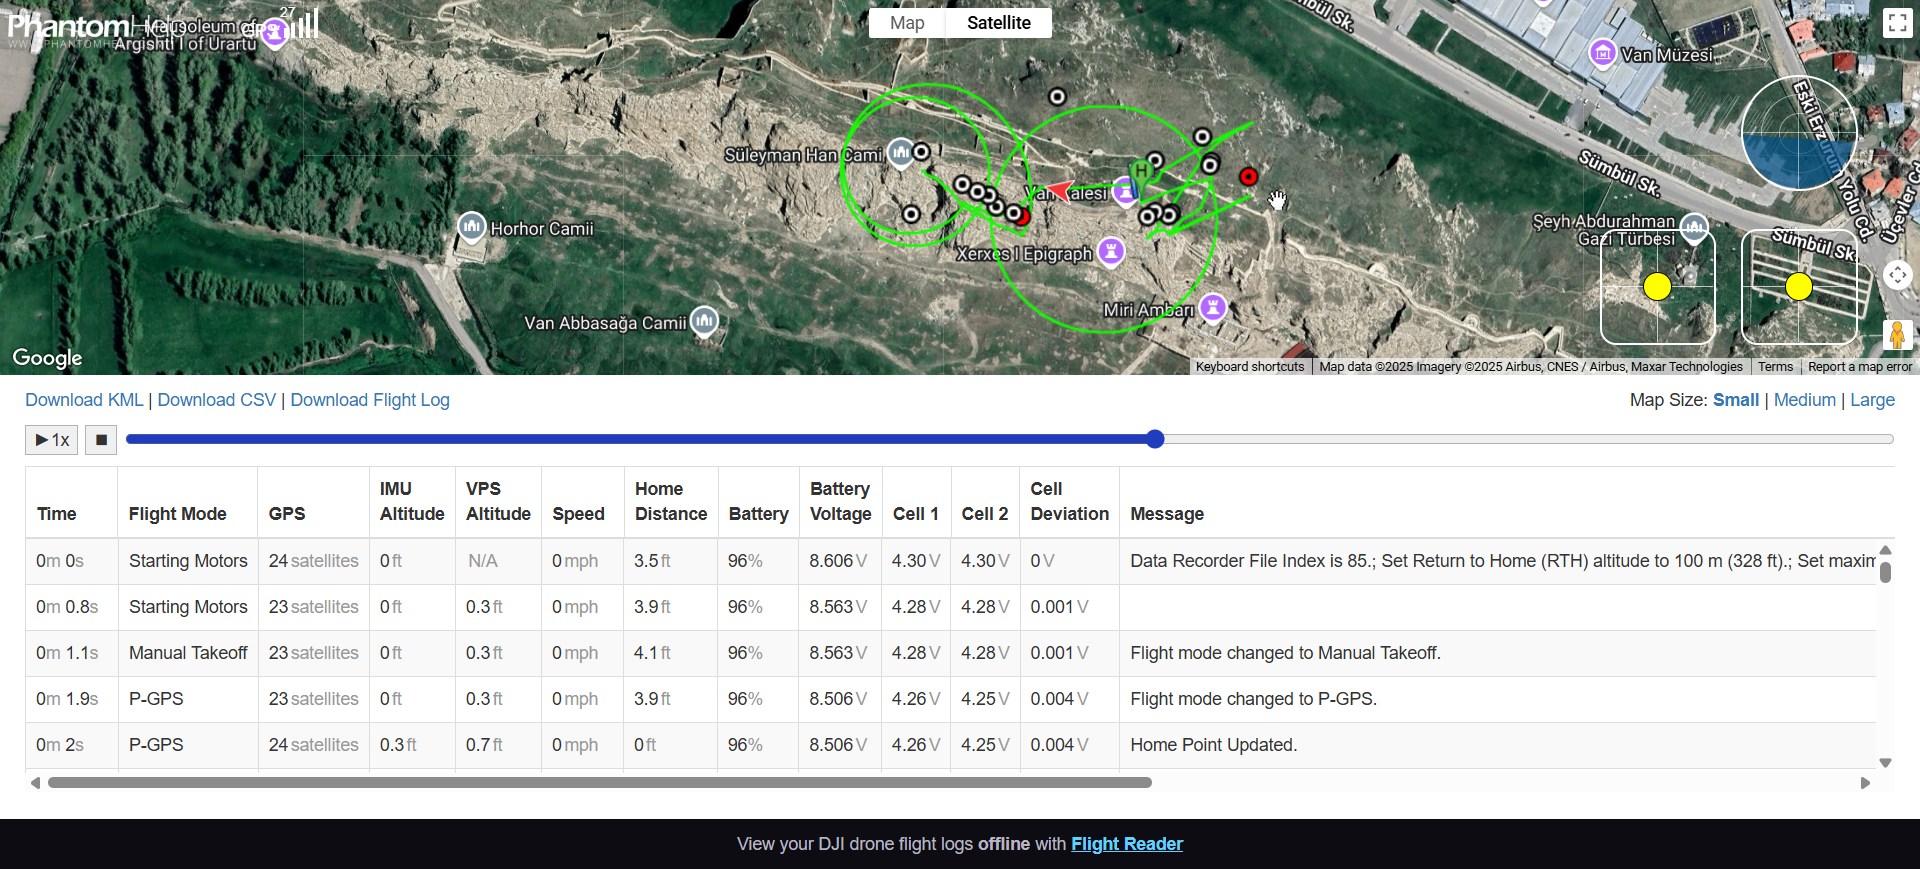1920x869 pixels.
Task: Download the KML file
Action: 84,400
